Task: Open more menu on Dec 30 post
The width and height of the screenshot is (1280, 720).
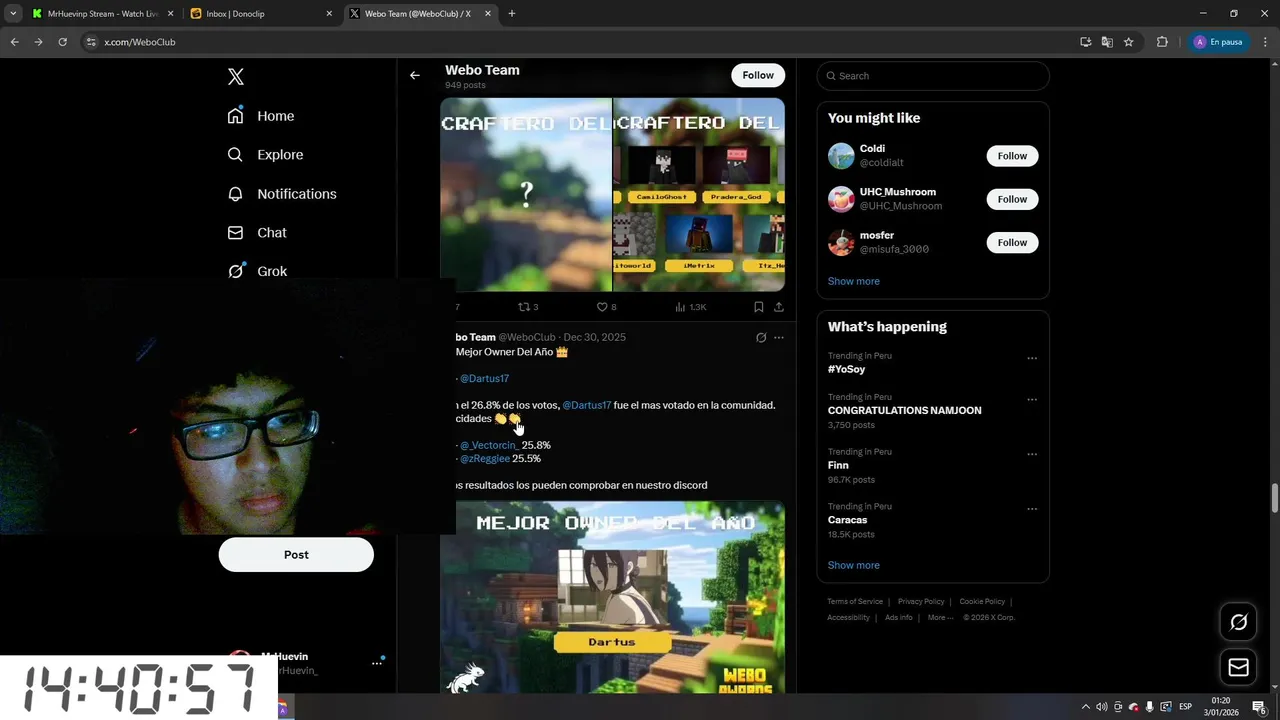Action: click(x=779, y=338)
